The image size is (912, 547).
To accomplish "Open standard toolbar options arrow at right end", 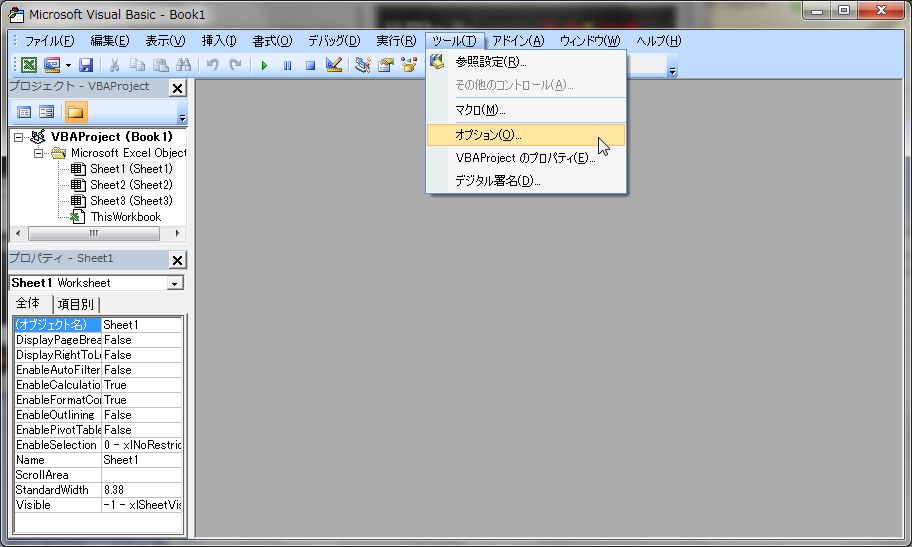I will tap(672, 71).
